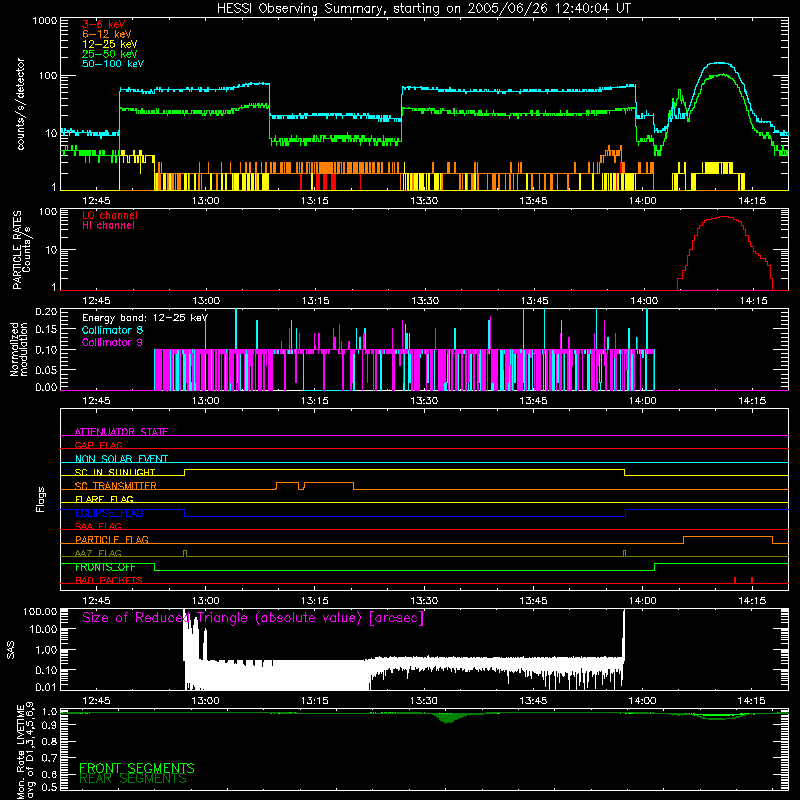Click the 0.05 tick label of the modulation plot

tap(46, 369)
